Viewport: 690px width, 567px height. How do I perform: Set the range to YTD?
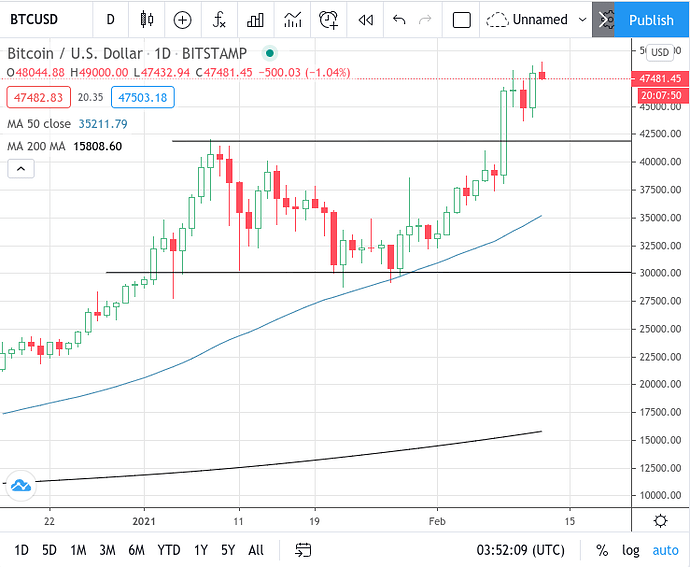click(x=169, y=550)
